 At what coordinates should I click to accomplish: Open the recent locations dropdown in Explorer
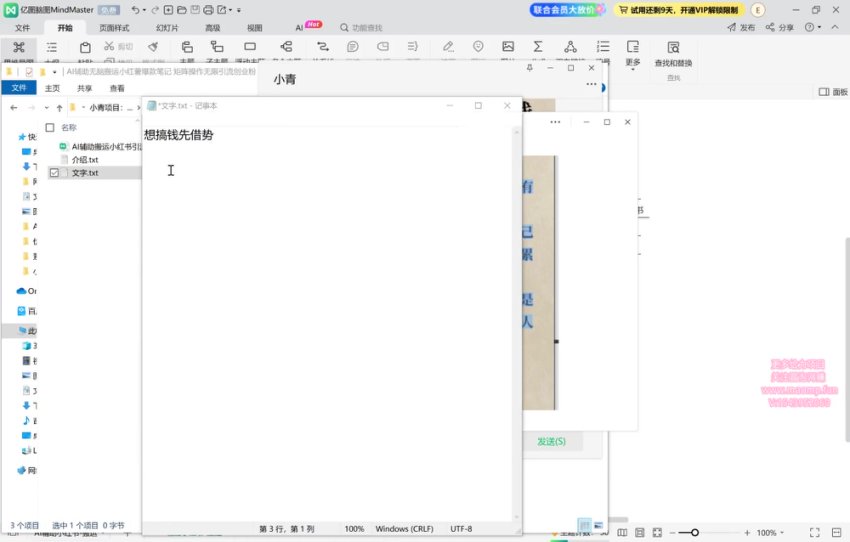point(46,107)
